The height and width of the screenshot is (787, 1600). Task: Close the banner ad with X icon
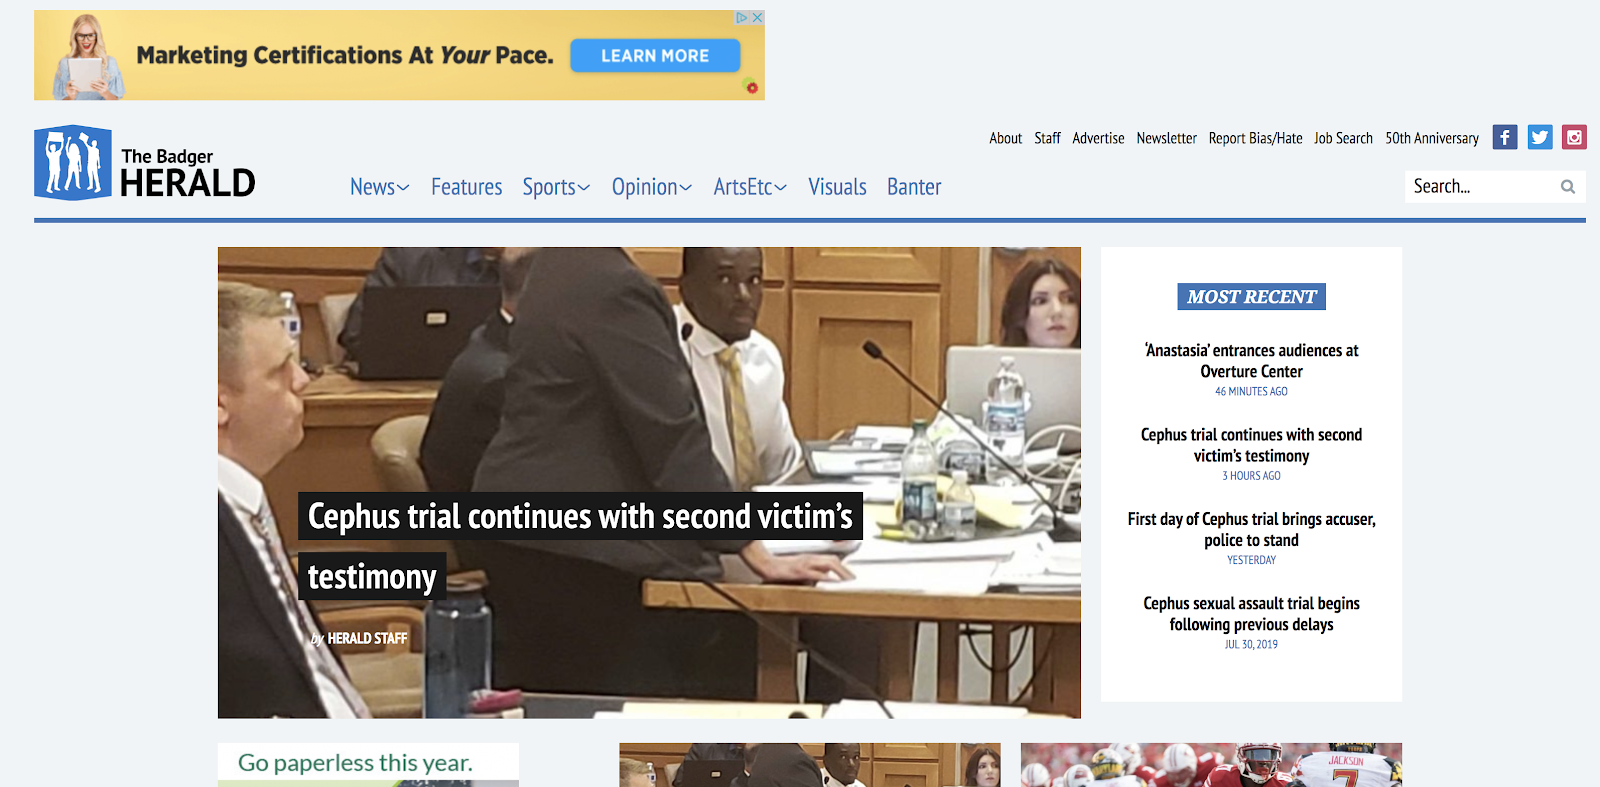758,18
